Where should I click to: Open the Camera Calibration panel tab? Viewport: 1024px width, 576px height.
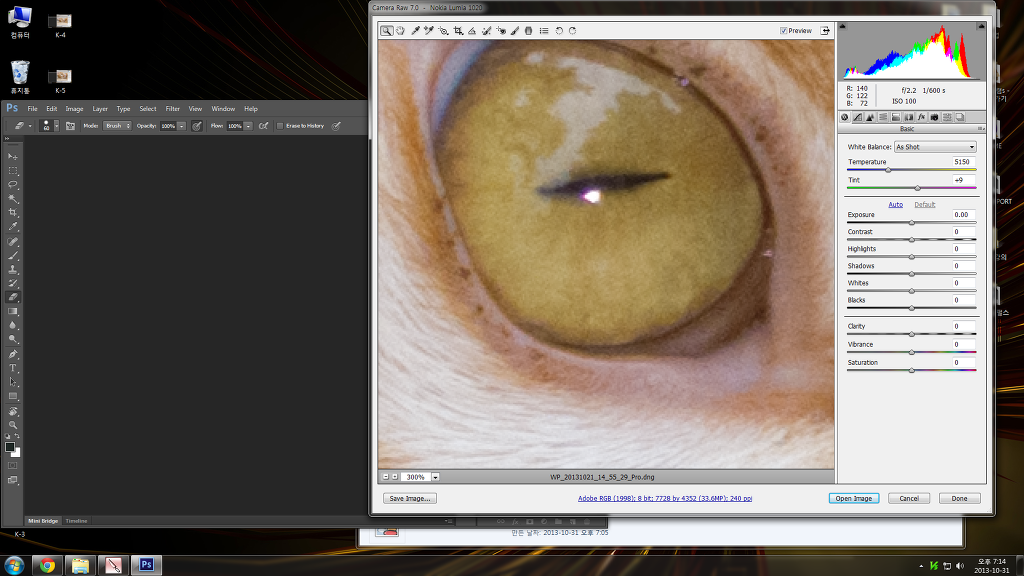tap(934, 117)
